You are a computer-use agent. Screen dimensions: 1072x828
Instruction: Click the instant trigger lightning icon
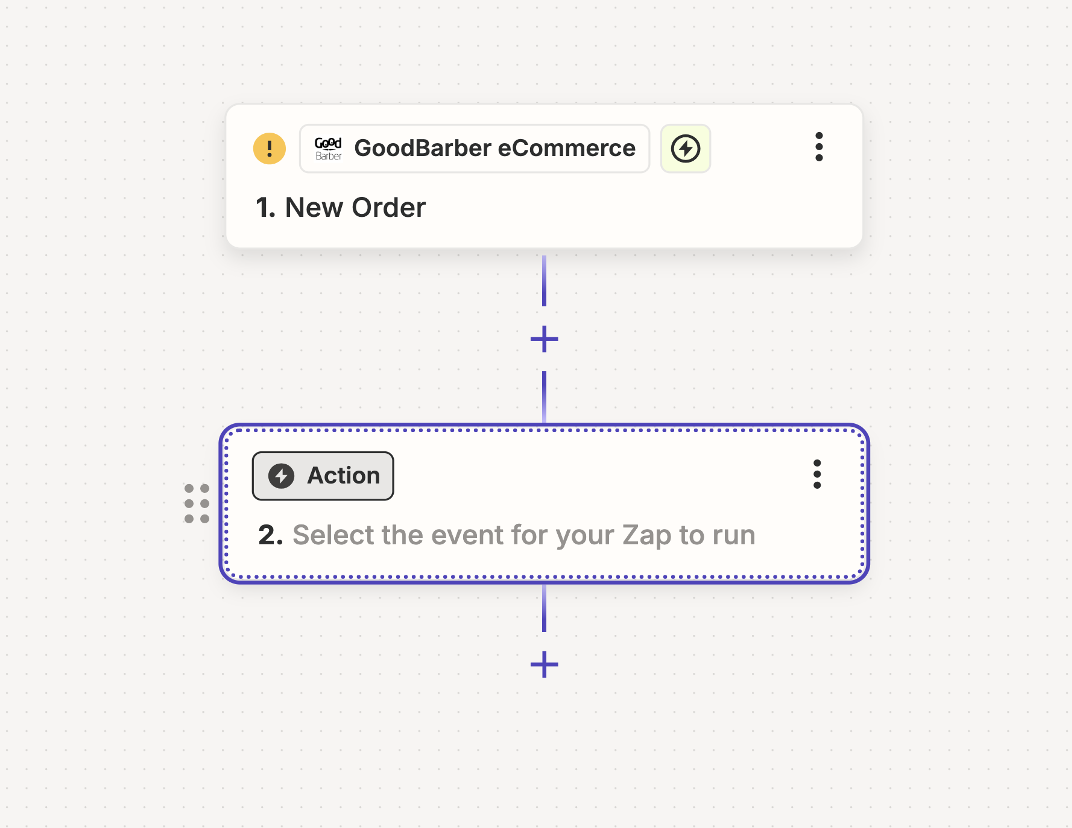(x=685, y=149)
